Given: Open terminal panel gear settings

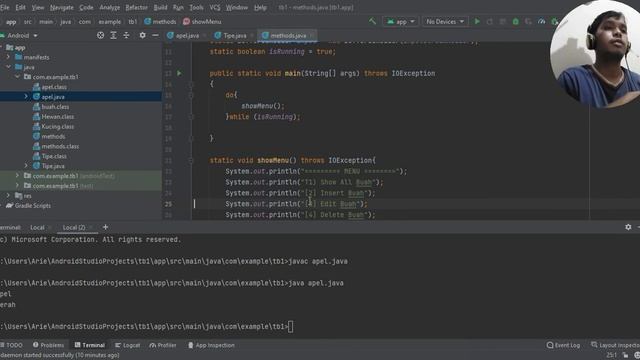Looking at the screenshot, I should (628, 227).
